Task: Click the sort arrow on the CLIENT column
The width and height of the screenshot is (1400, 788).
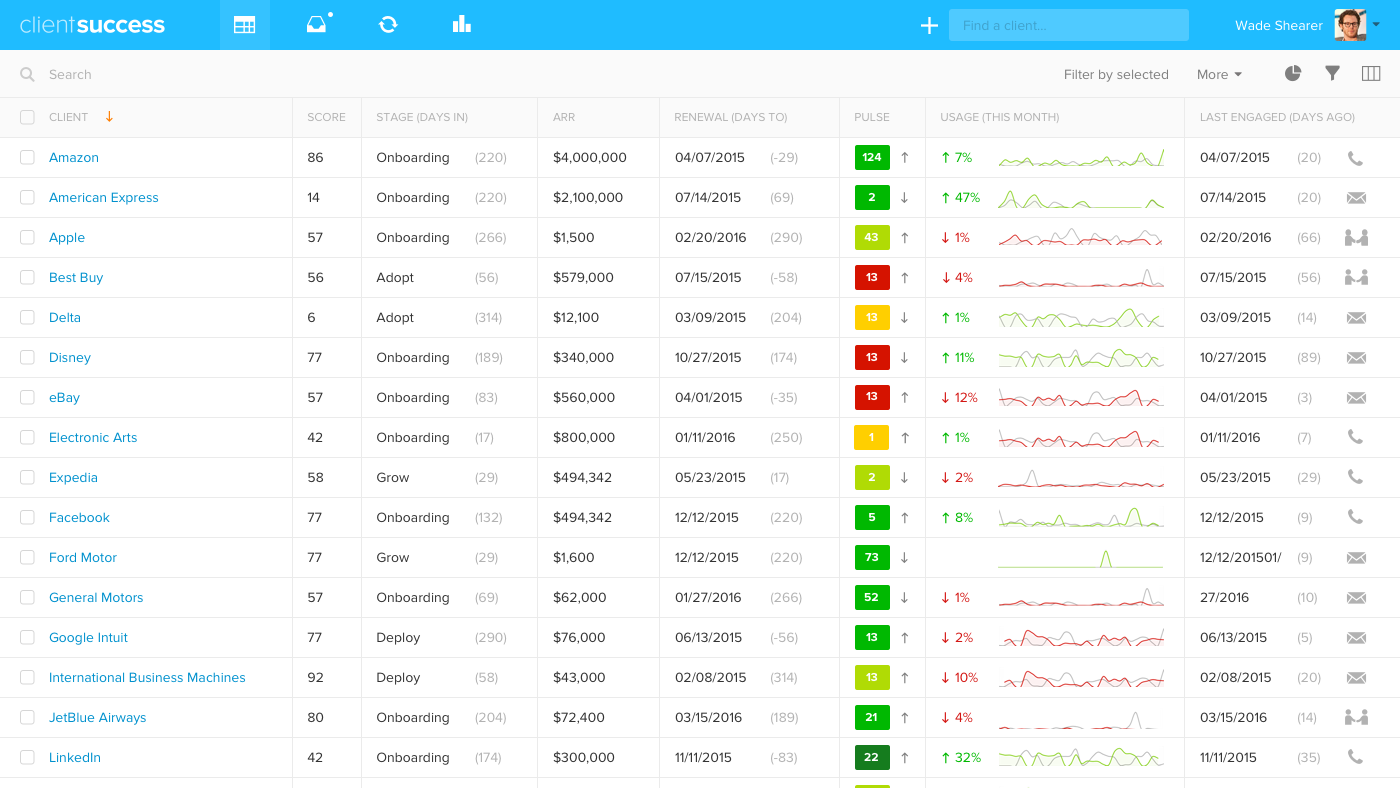Action: 108,116
